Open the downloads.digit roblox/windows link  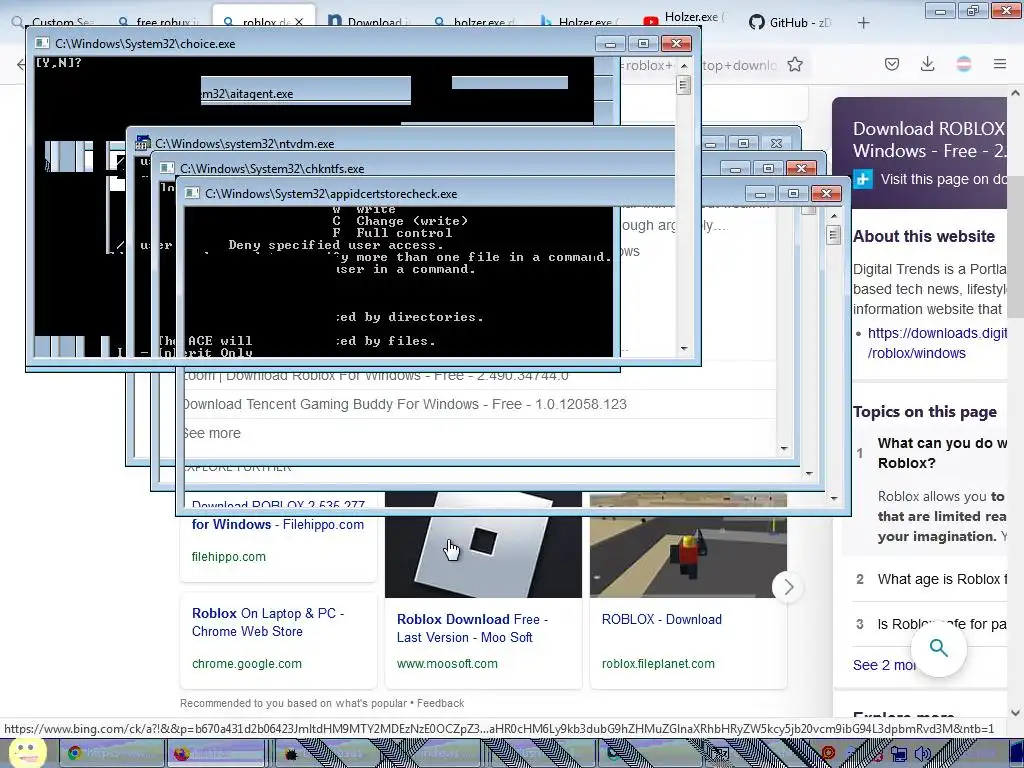point(936,343)
